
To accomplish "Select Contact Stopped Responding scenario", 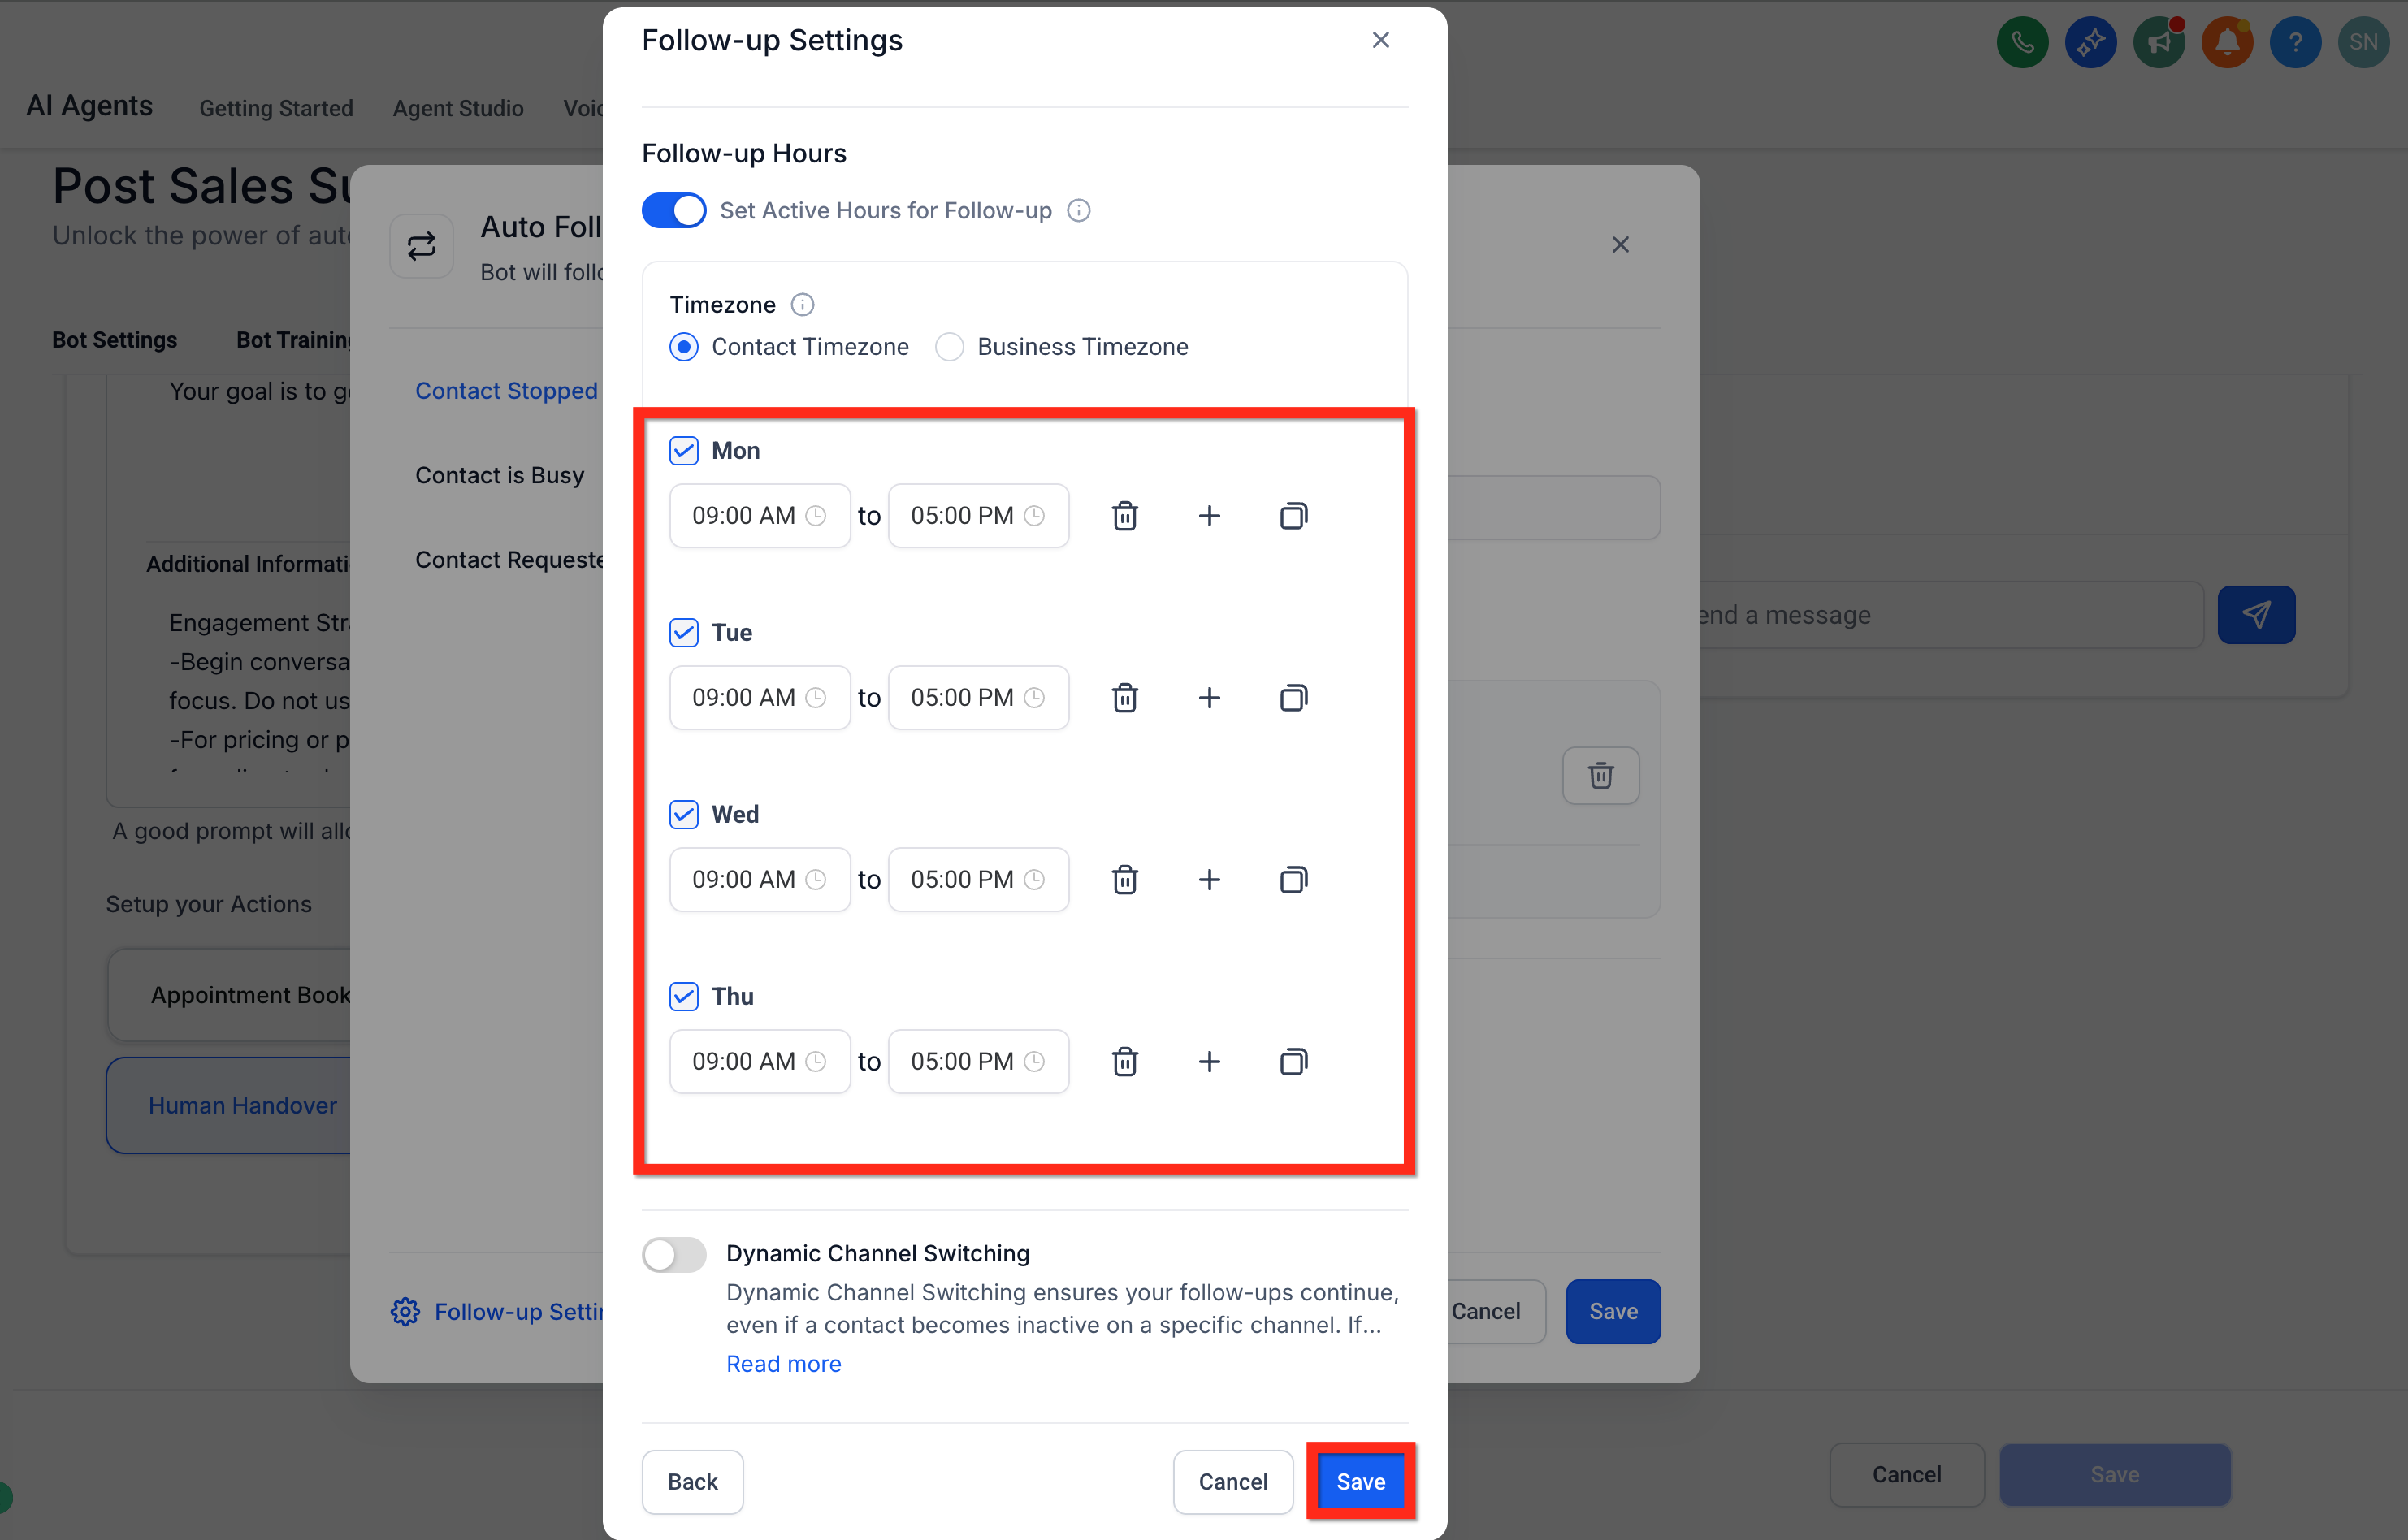I will click(507, 391).
